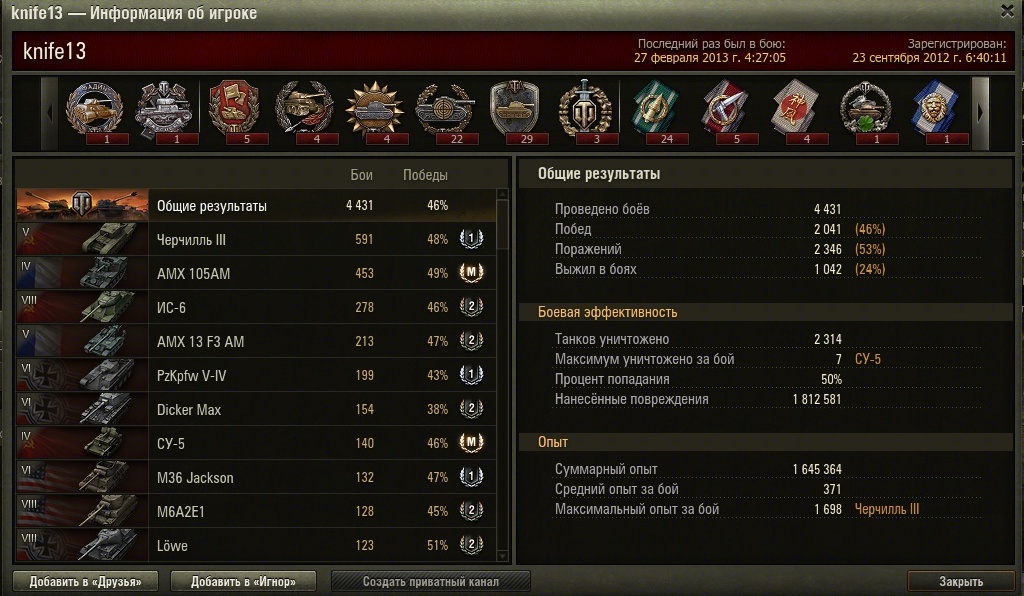Viewport: 1024px width, 596px height.
Task: Click the mastery badge M for AMX 105AM
Action: click(x=471, y=272)
